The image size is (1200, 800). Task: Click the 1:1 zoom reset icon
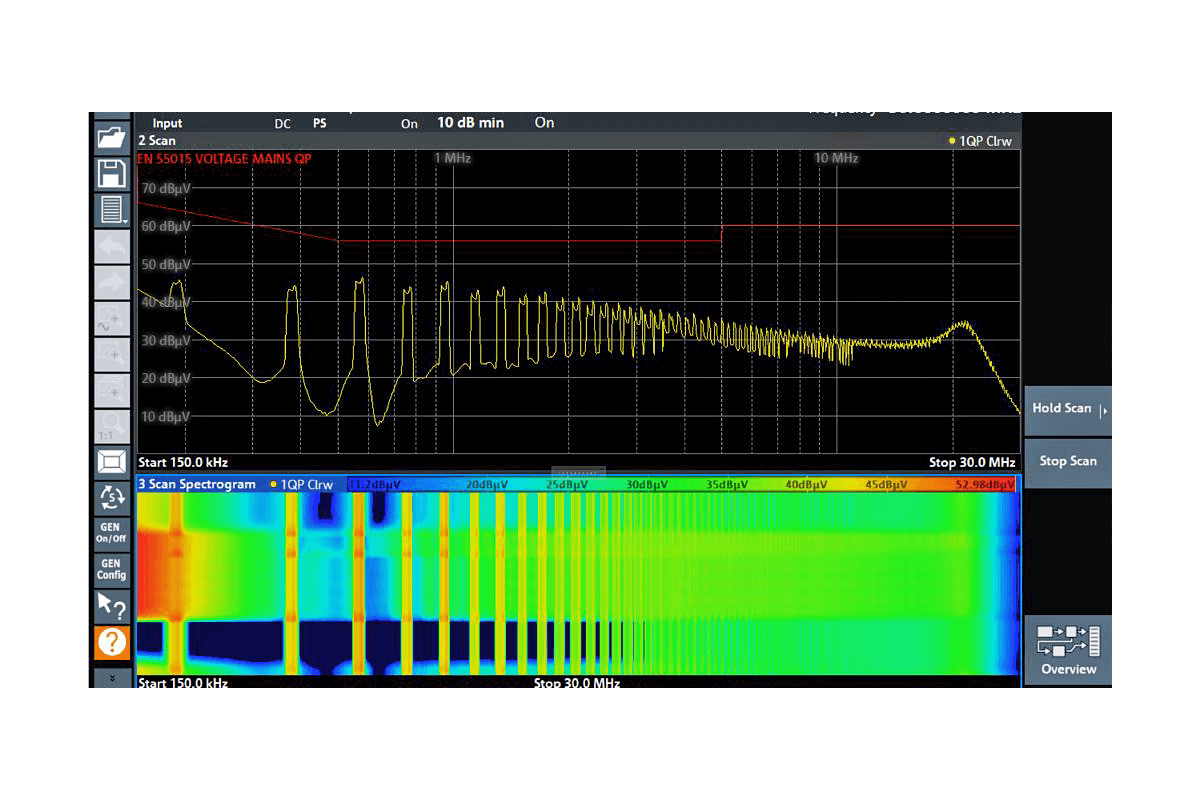coord(111,426)
